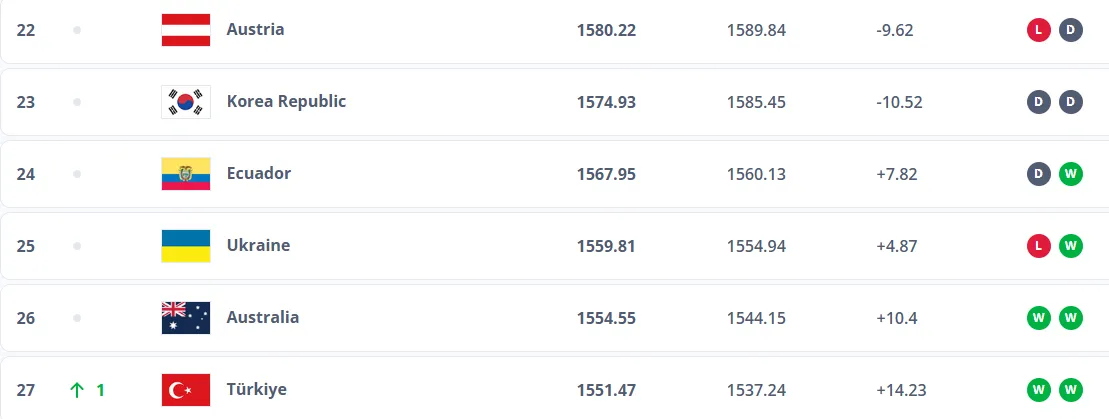Open the Australia team link
The width and height of the screenshot is (1109, 419).
262,318
